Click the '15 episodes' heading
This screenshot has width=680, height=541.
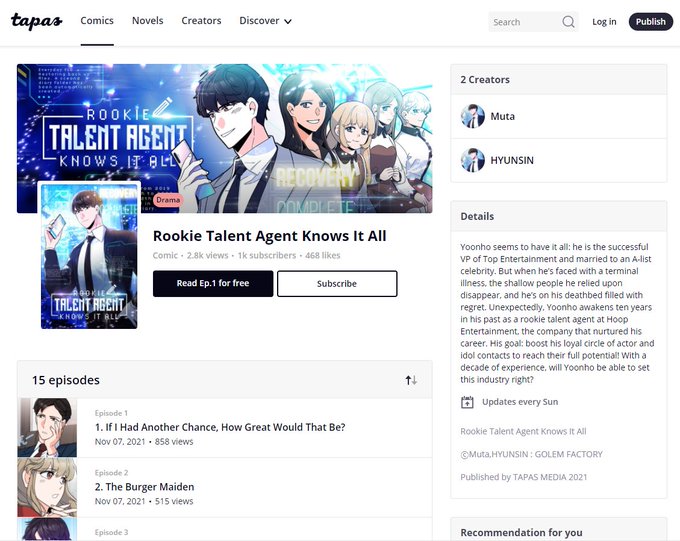[66, 380]
